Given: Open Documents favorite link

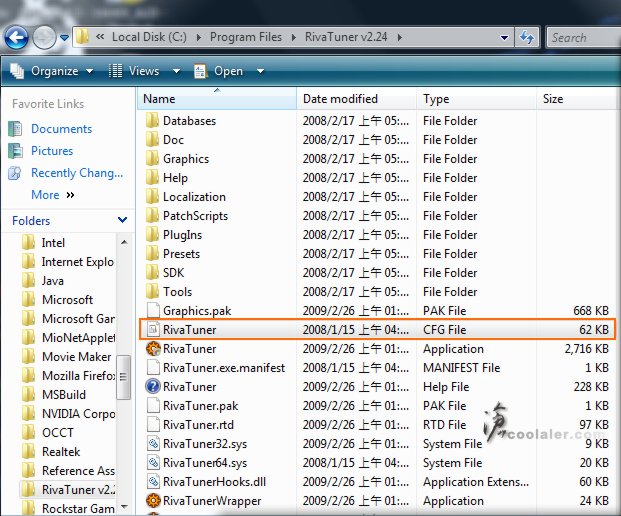Looking at the screenshot, I should 61,129.
